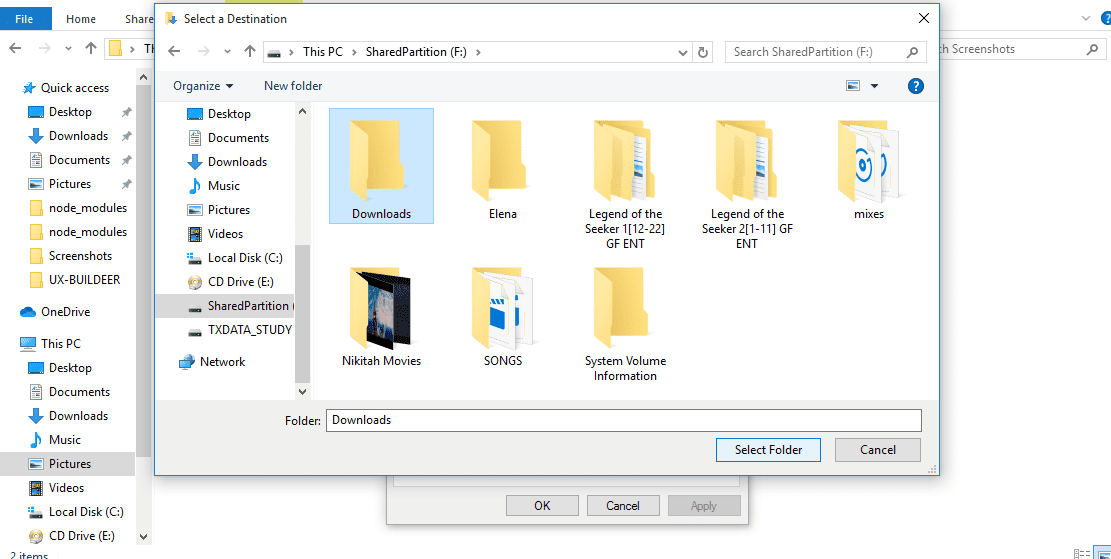Select Documents in dialog navigation tree
The height and width of the screenshot is (559, 1111).
238,137
